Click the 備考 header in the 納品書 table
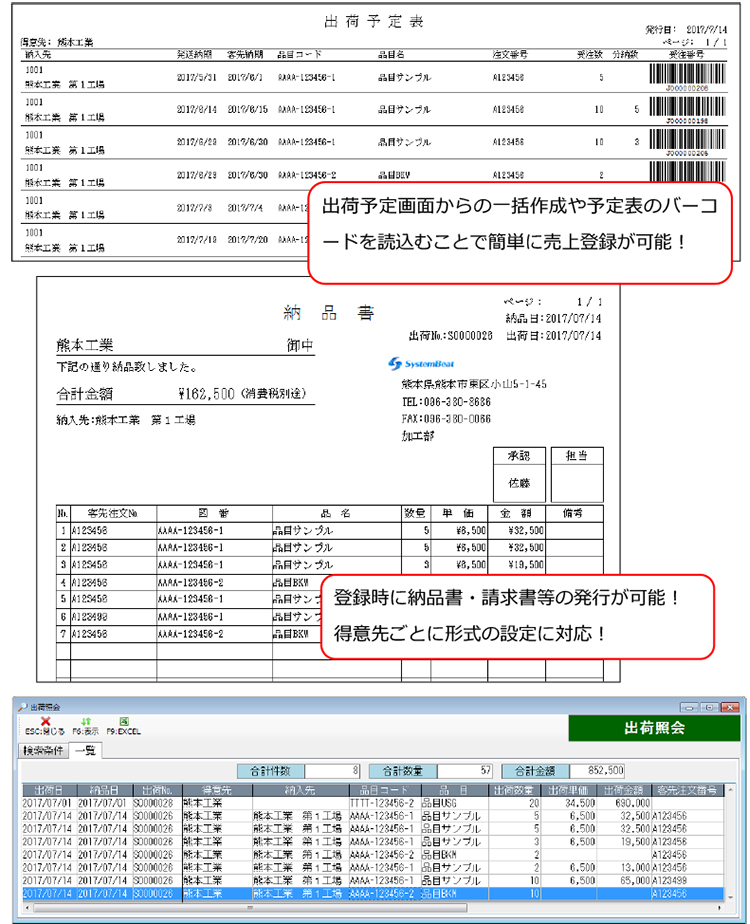This screenshot has width=750, height=924. pyautogui.click(x=574, y=513)
